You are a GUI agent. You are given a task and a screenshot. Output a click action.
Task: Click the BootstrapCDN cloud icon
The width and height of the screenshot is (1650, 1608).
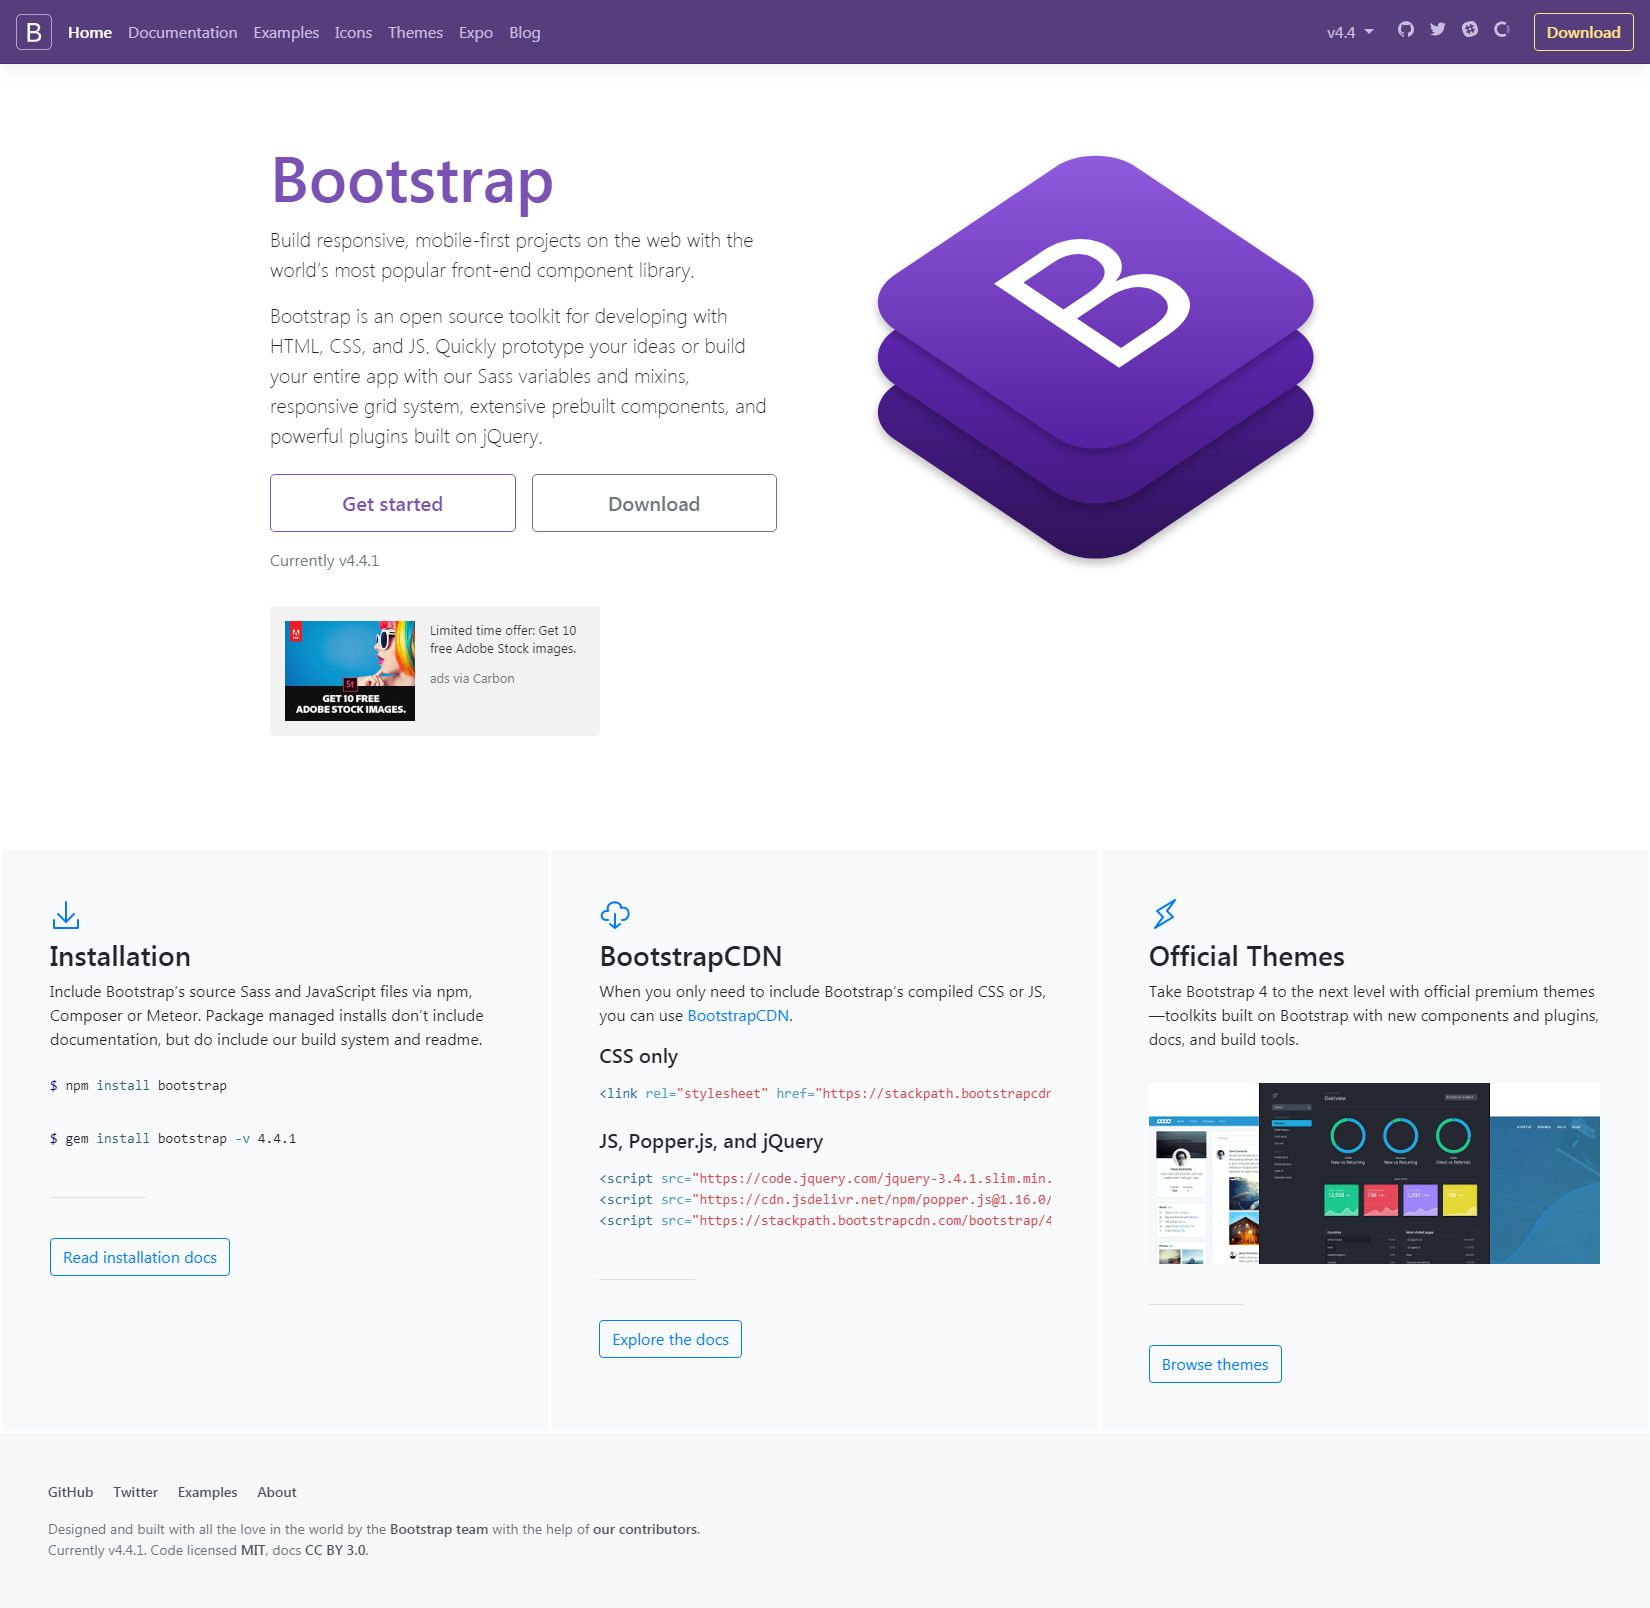click(x=615, y=914)
